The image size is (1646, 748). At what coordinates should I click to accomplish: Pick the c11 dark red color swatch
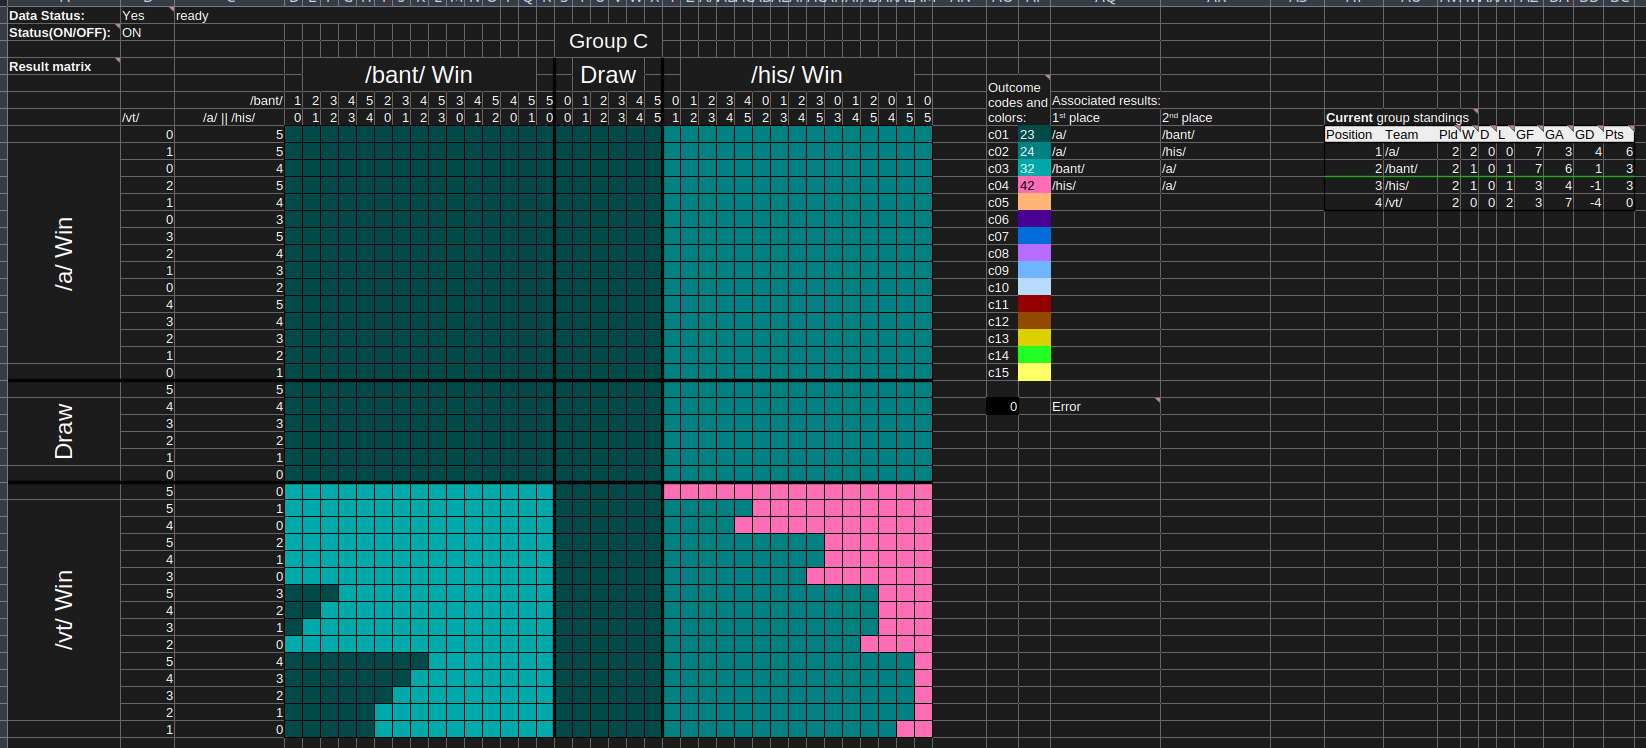pyautogui.click(x=1034, y=305)
